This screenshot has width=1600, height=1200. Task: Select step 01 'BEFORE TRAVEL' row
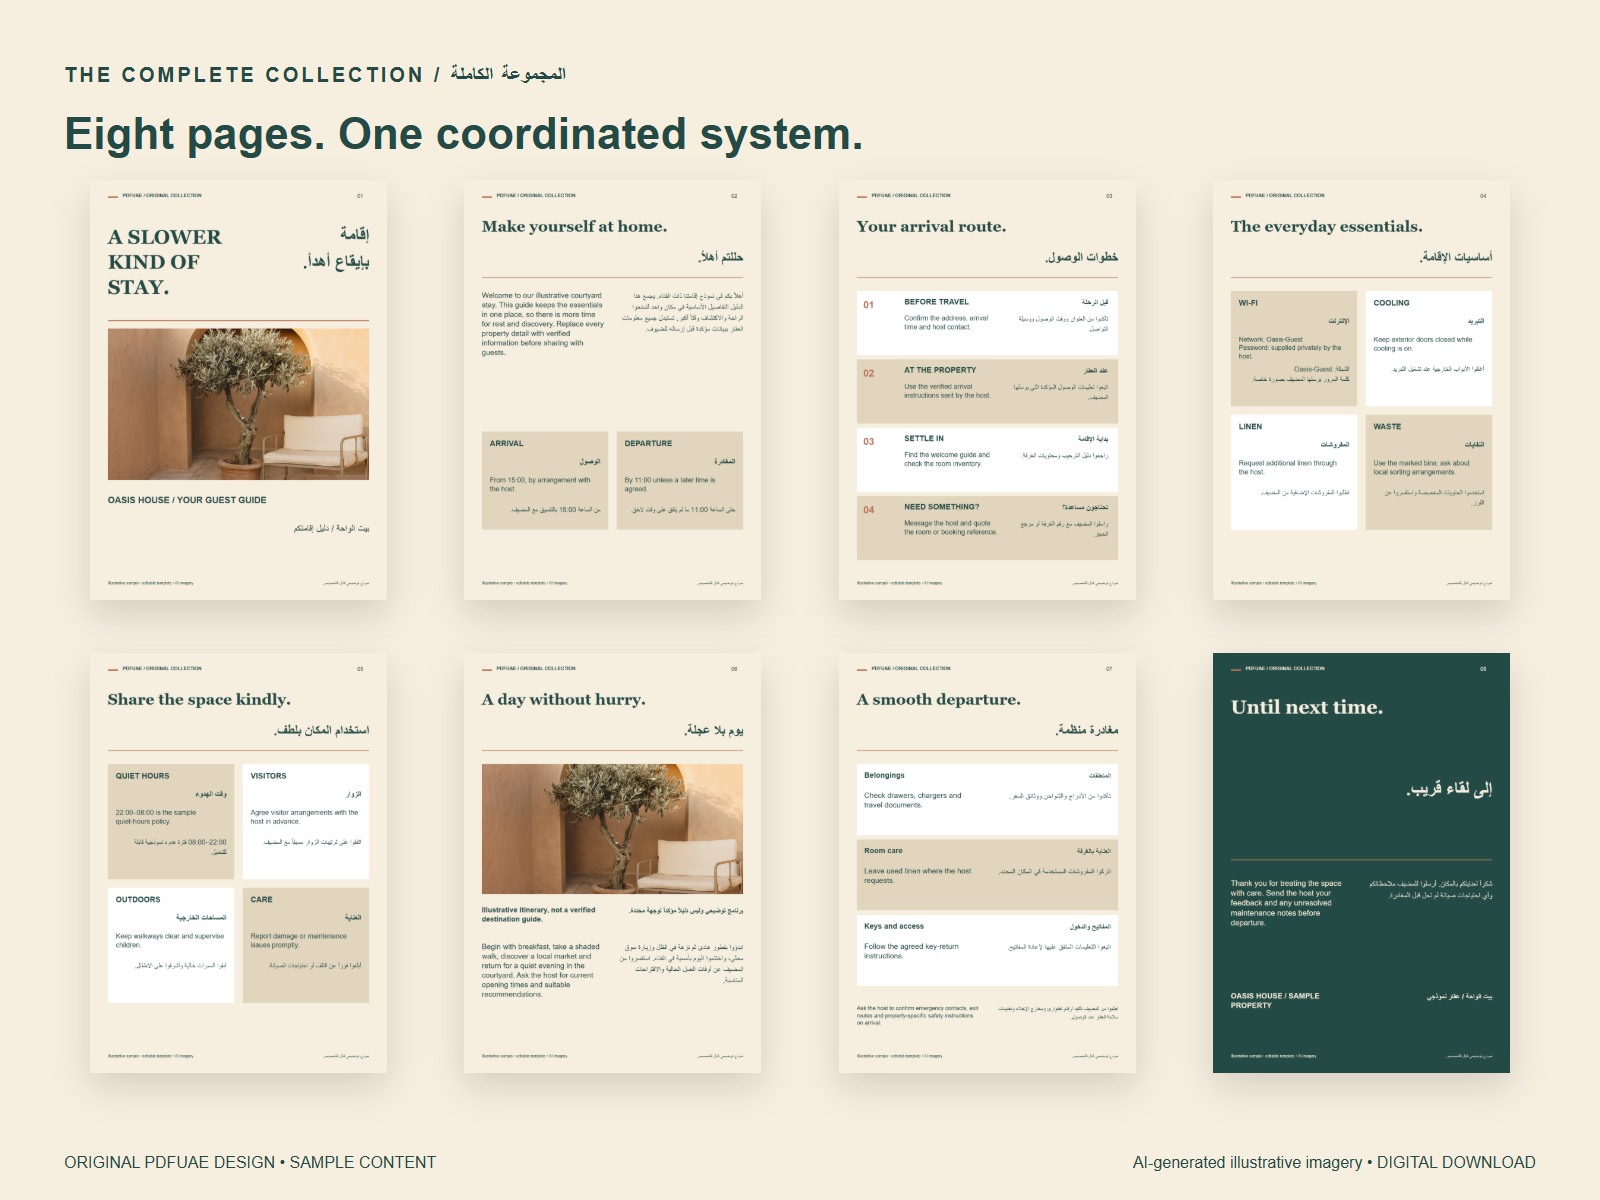tap(987, 323)
